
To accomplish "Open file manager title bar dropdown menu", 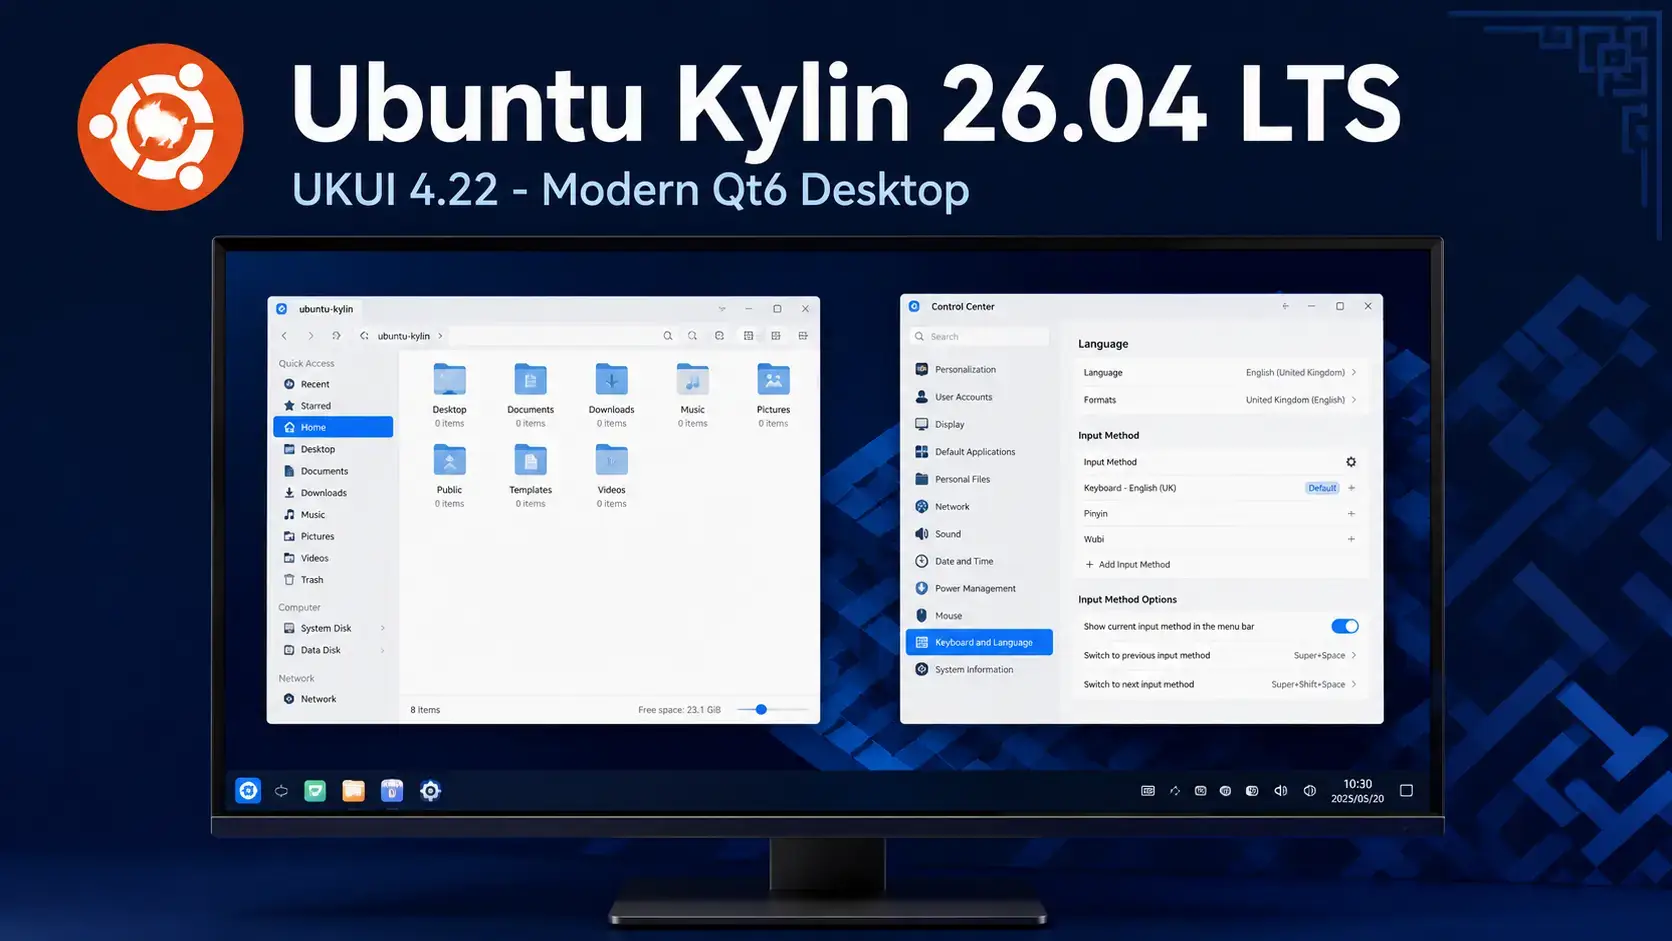I will pyautogui.click(x=722, y=309).
